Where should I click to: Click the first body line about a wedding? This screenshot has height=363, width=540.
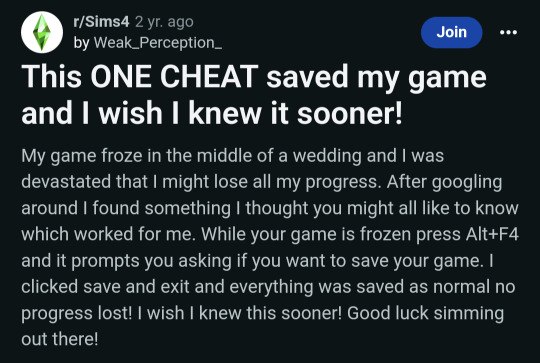pyautogui.click(x=232, y=156)
